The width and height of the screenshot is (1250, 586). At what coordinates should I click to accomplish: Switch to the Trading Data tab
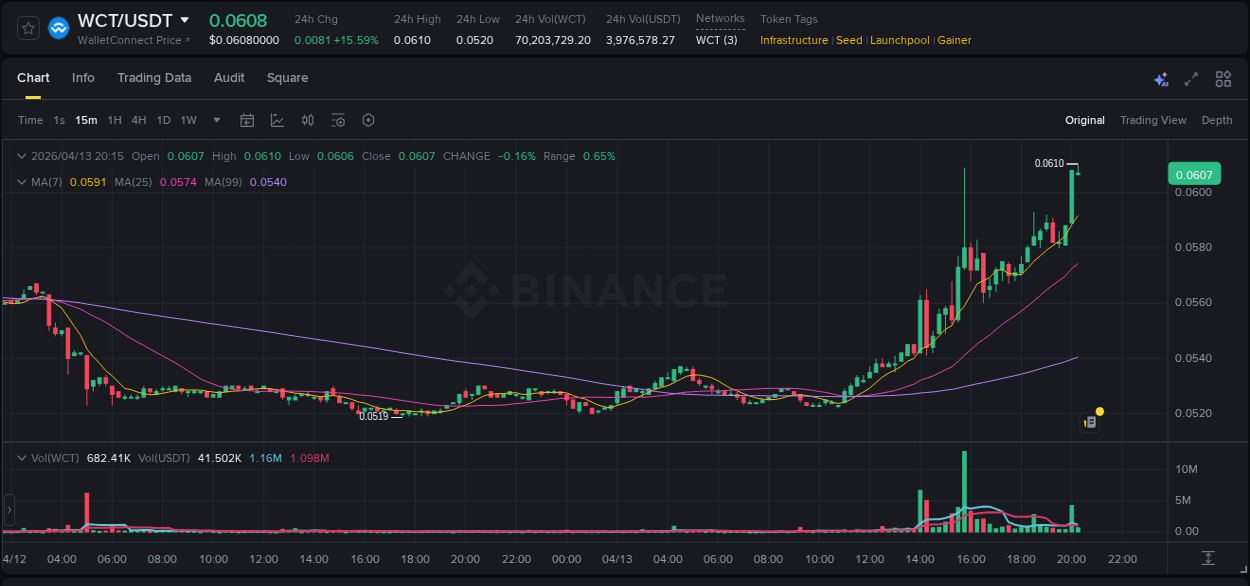[154, 78]
